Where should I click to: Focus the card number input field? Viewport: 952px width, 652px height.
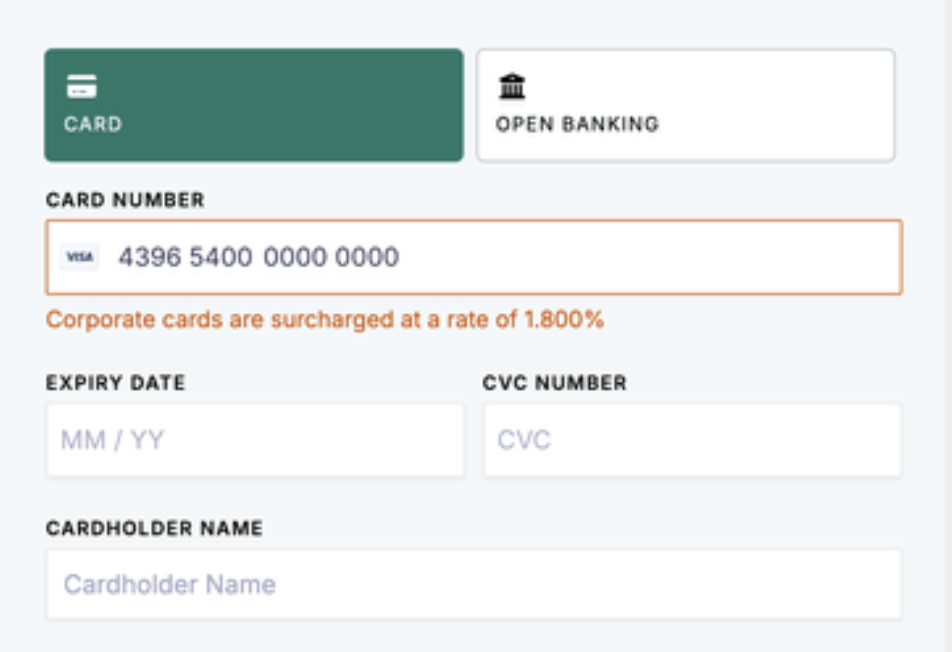pyautogui.click(x=474, y=257)
